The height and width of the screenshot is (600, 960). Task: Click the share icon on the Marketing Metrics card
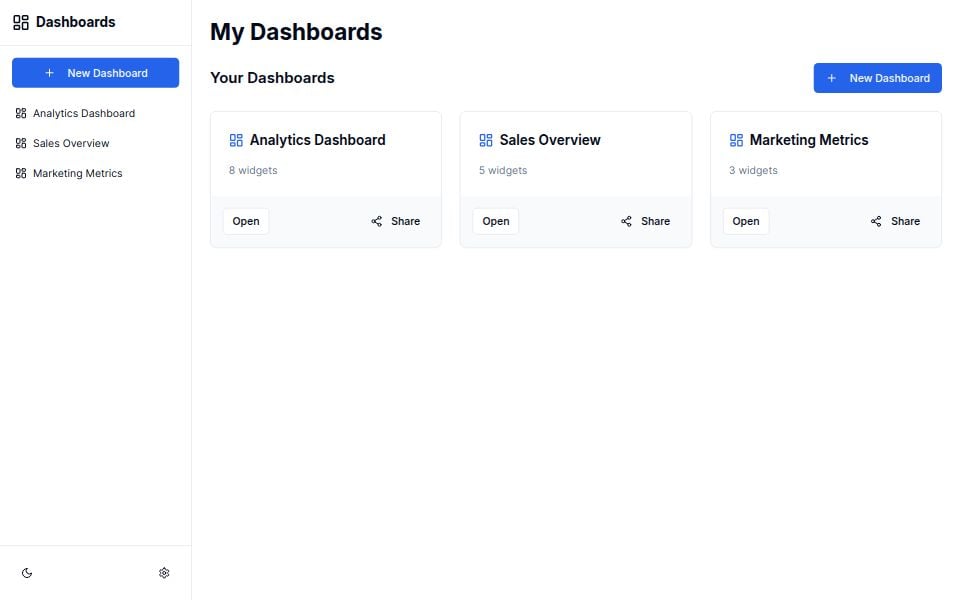pos(876,221)
